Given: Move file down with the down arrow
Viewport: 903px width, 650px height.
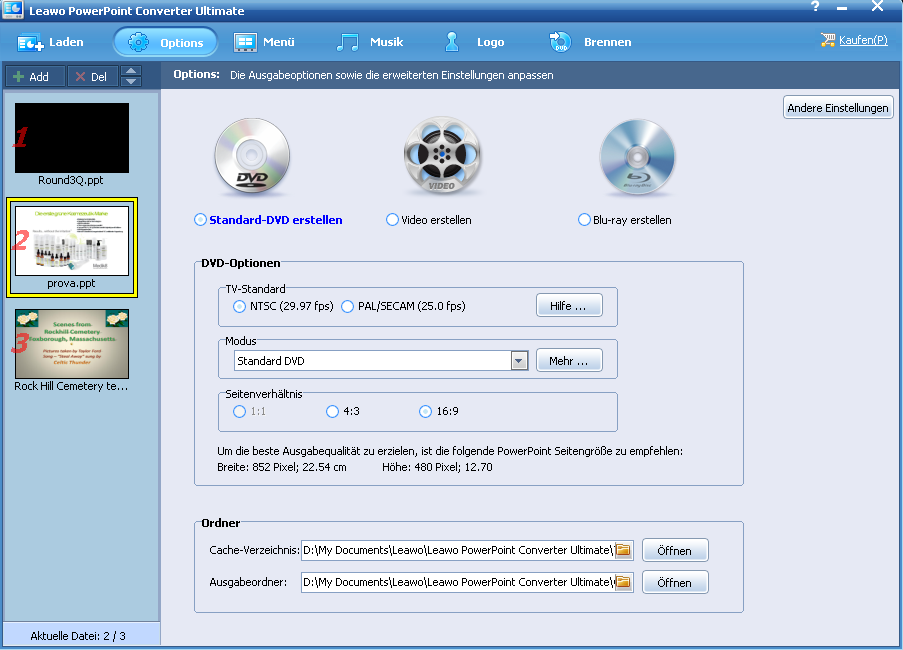Looking at the screenshot, I should 131,81.
